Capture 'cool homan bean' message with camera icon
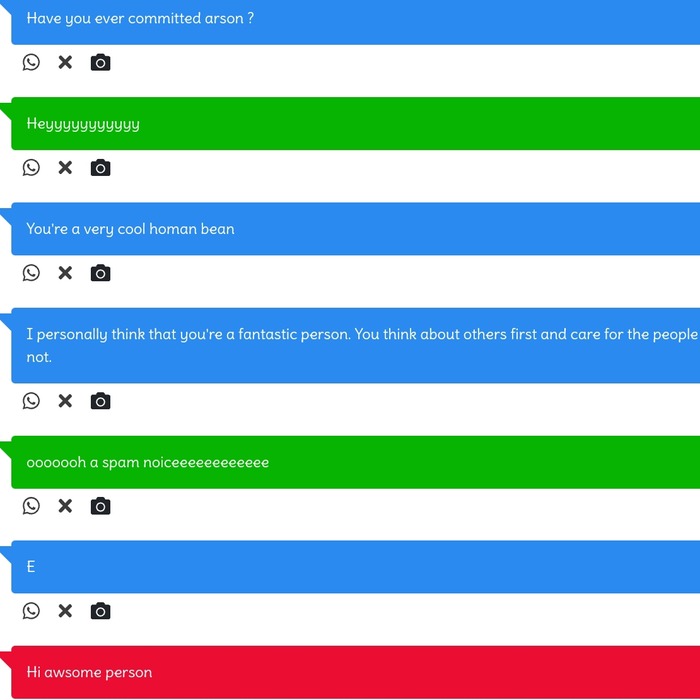This screenshot has height=700, width=700. click(100, 273)
